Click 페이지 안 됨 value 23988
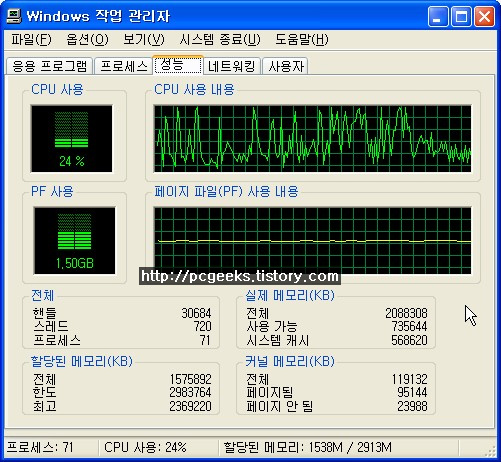The height and width of the screenshot is (462, 501). point(412,406)
